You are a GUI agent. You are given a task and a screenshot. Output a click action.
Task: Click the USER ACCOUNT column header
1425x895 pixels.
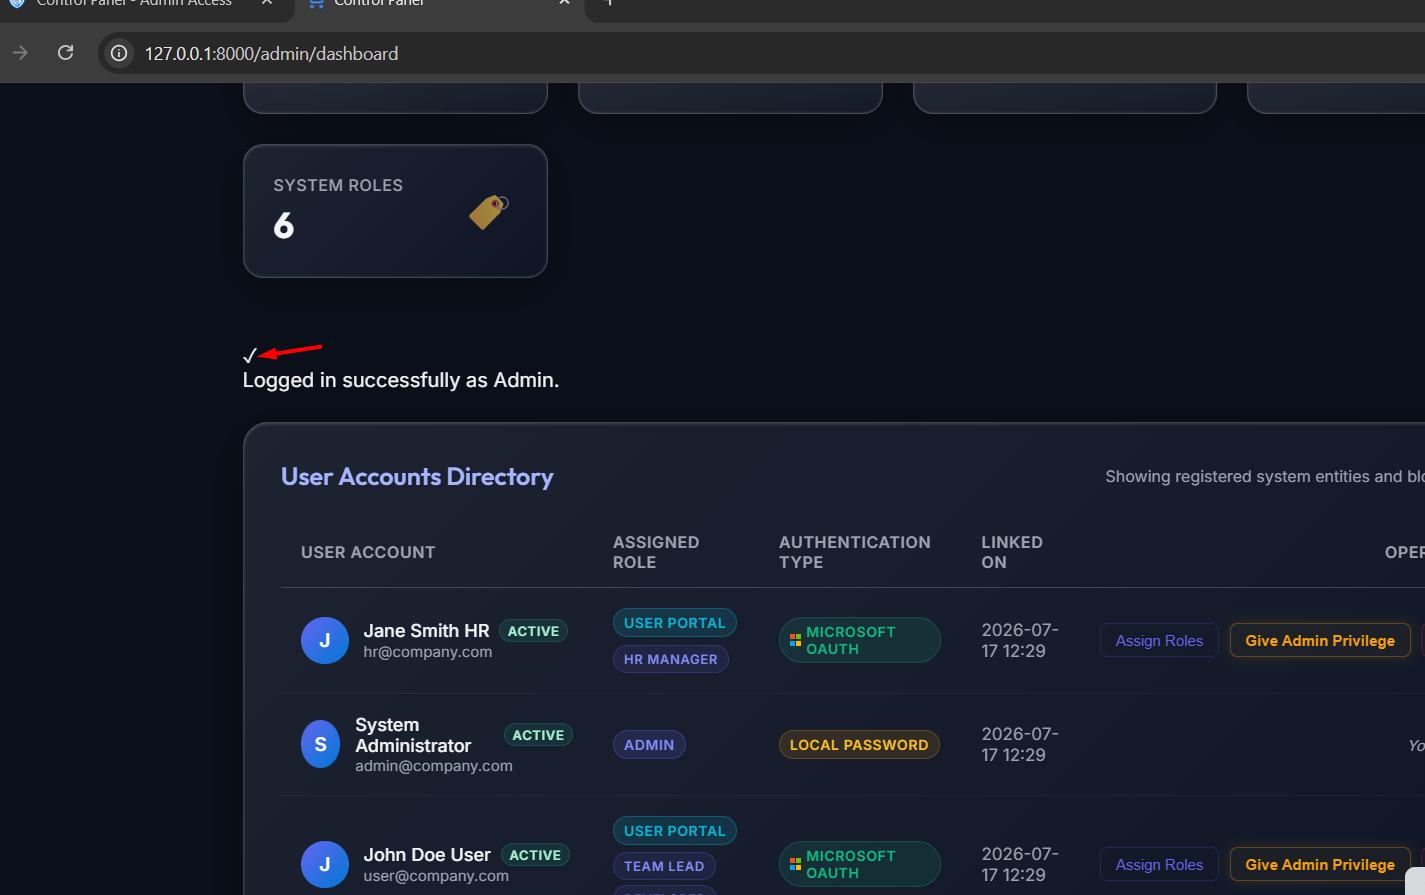click(x=368, y=553)
